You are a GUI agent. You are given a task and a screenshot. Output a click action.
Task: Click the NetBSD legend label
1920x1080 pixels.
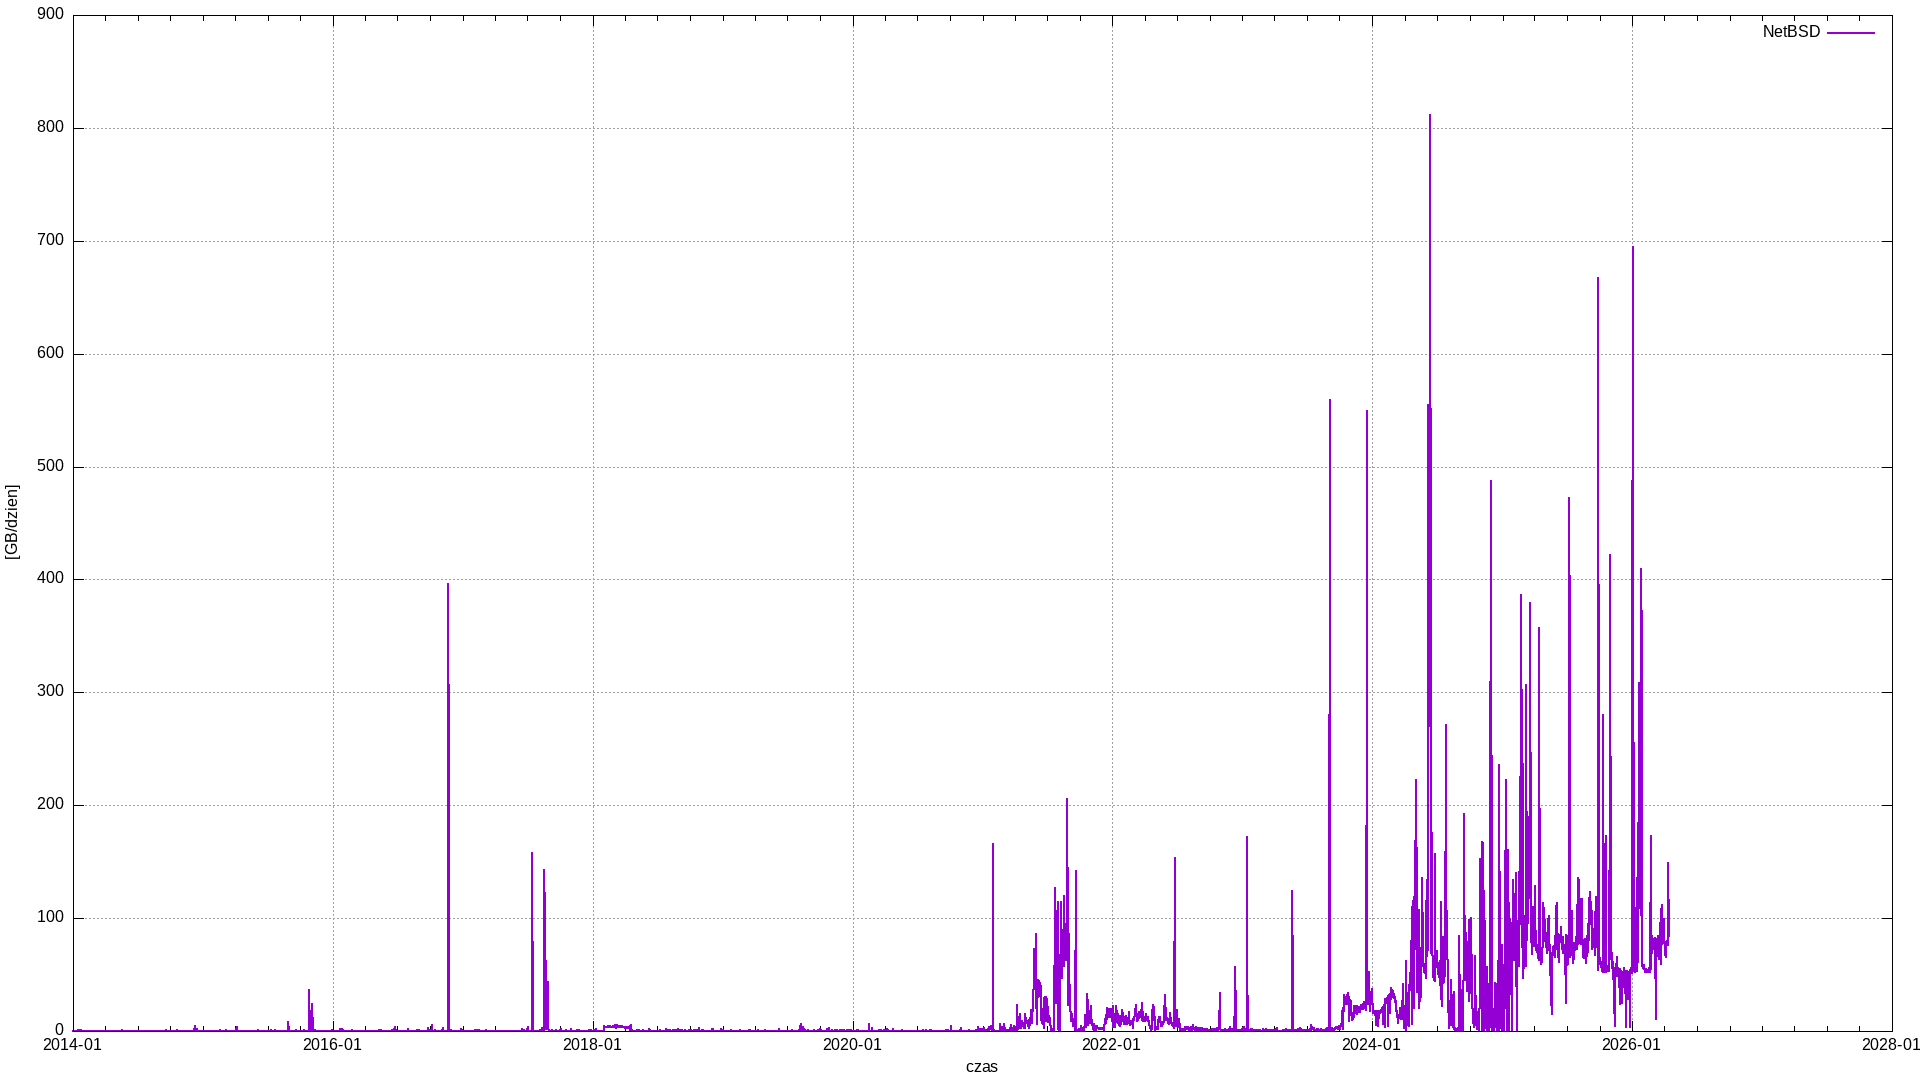coord(1790,32)
